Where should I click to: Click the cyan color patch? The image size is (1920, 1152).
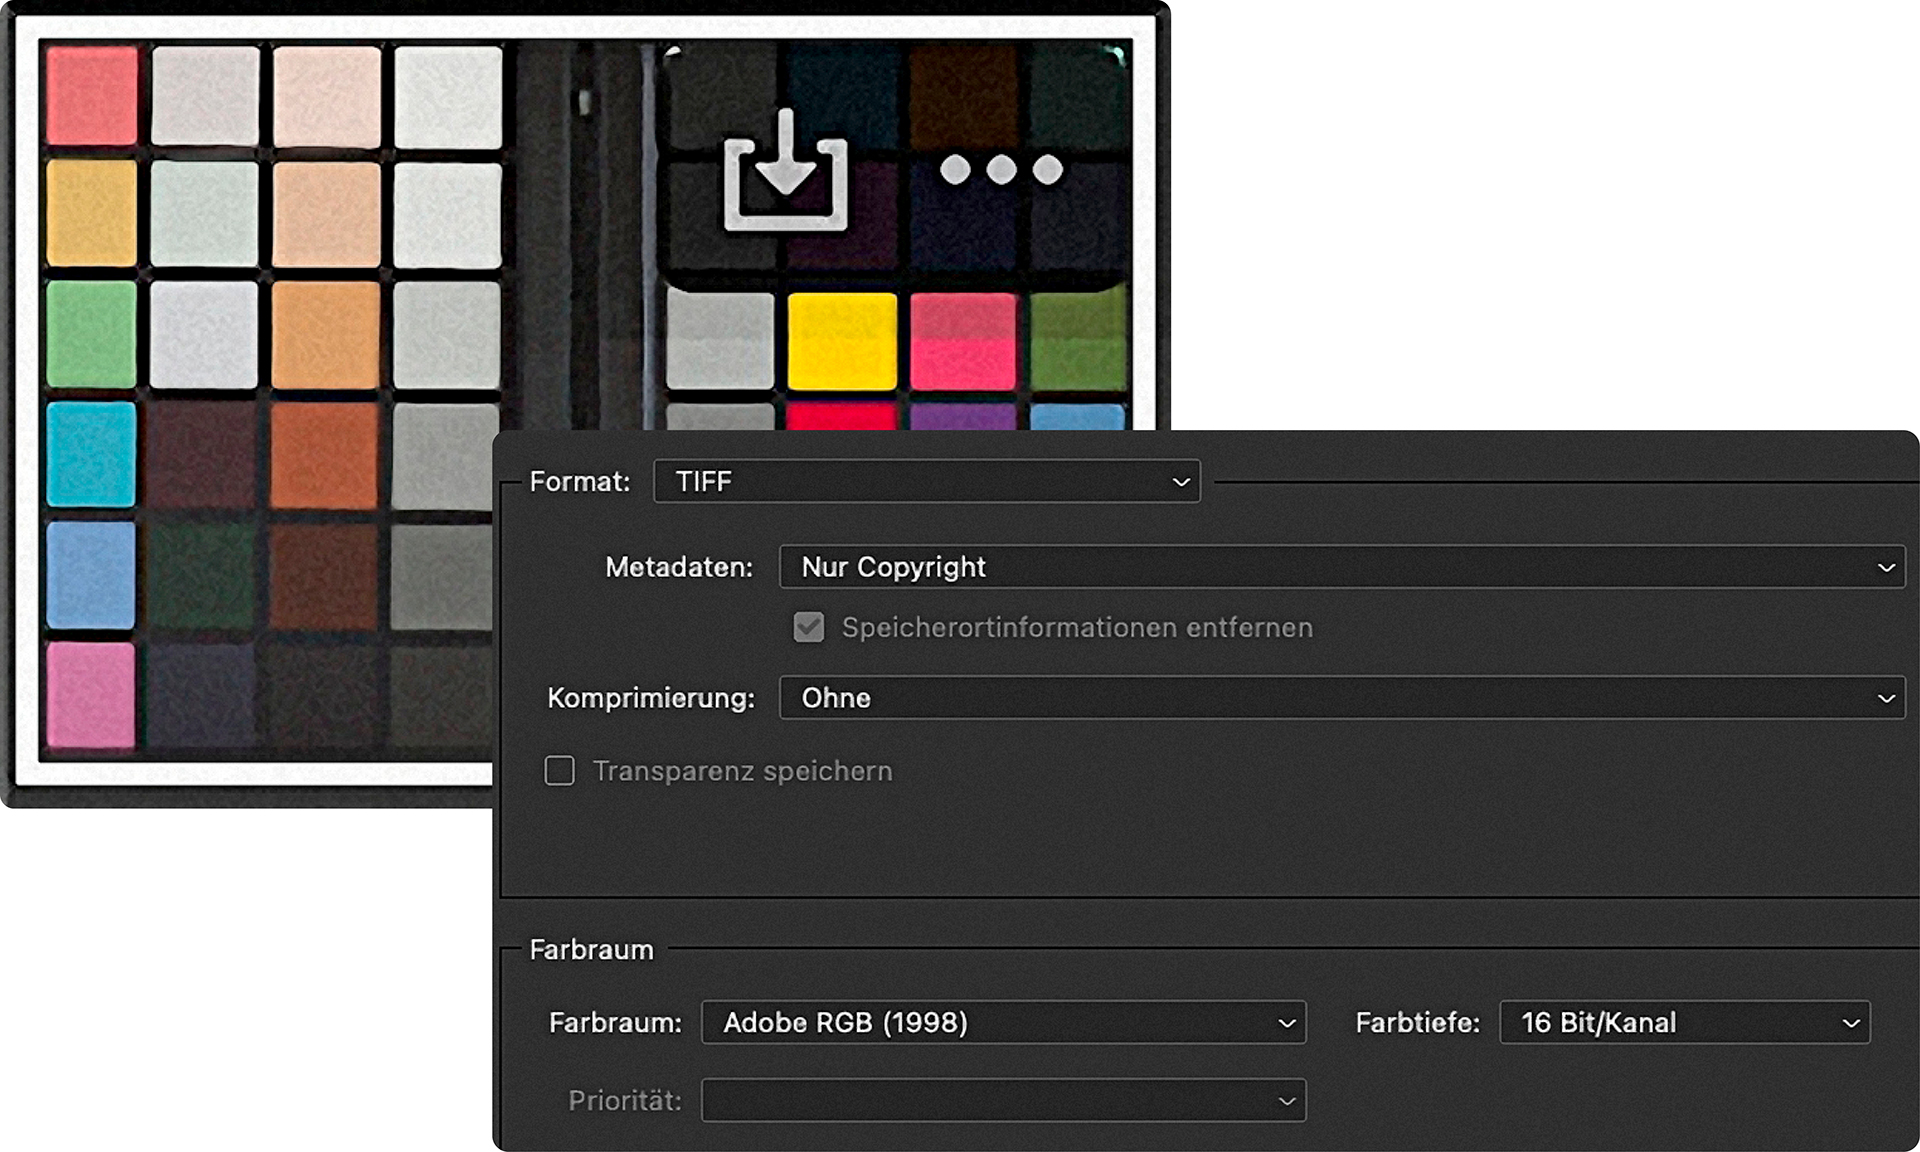(x=91, y=455)
